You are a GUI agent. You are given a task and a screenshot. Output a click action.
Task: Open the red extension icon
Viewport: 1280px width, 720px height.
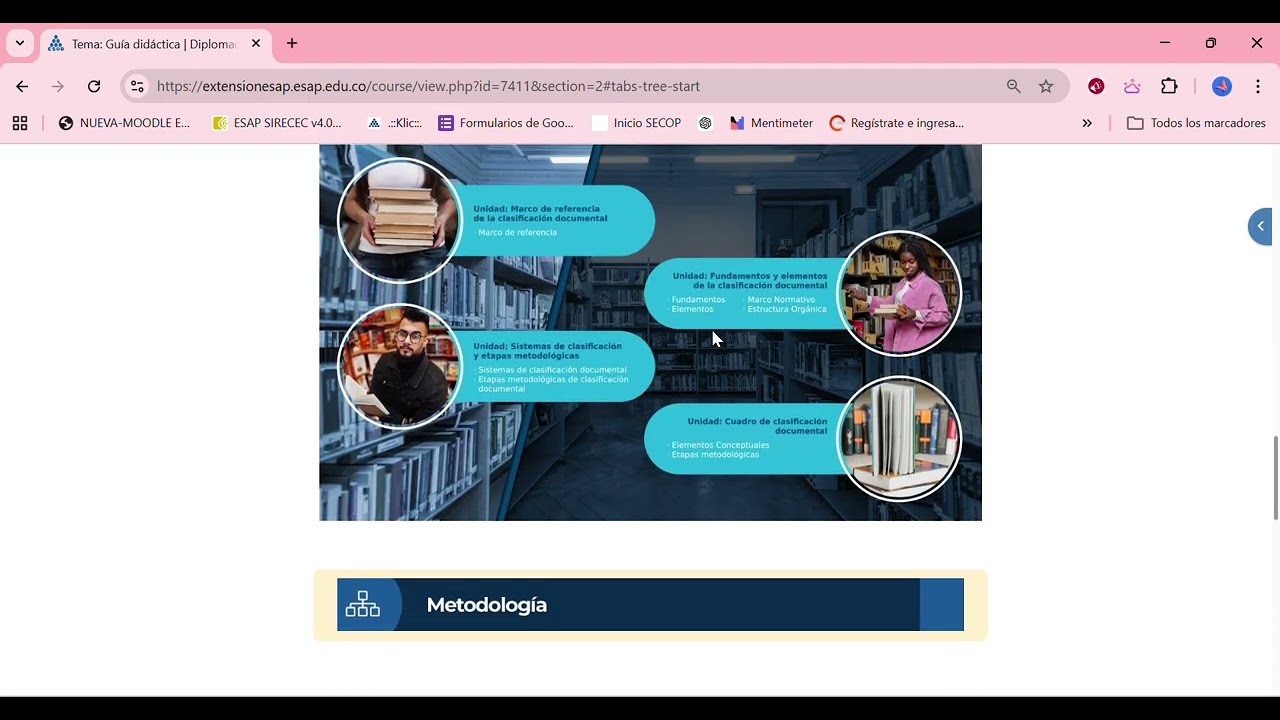click(x=1096, y=86)
